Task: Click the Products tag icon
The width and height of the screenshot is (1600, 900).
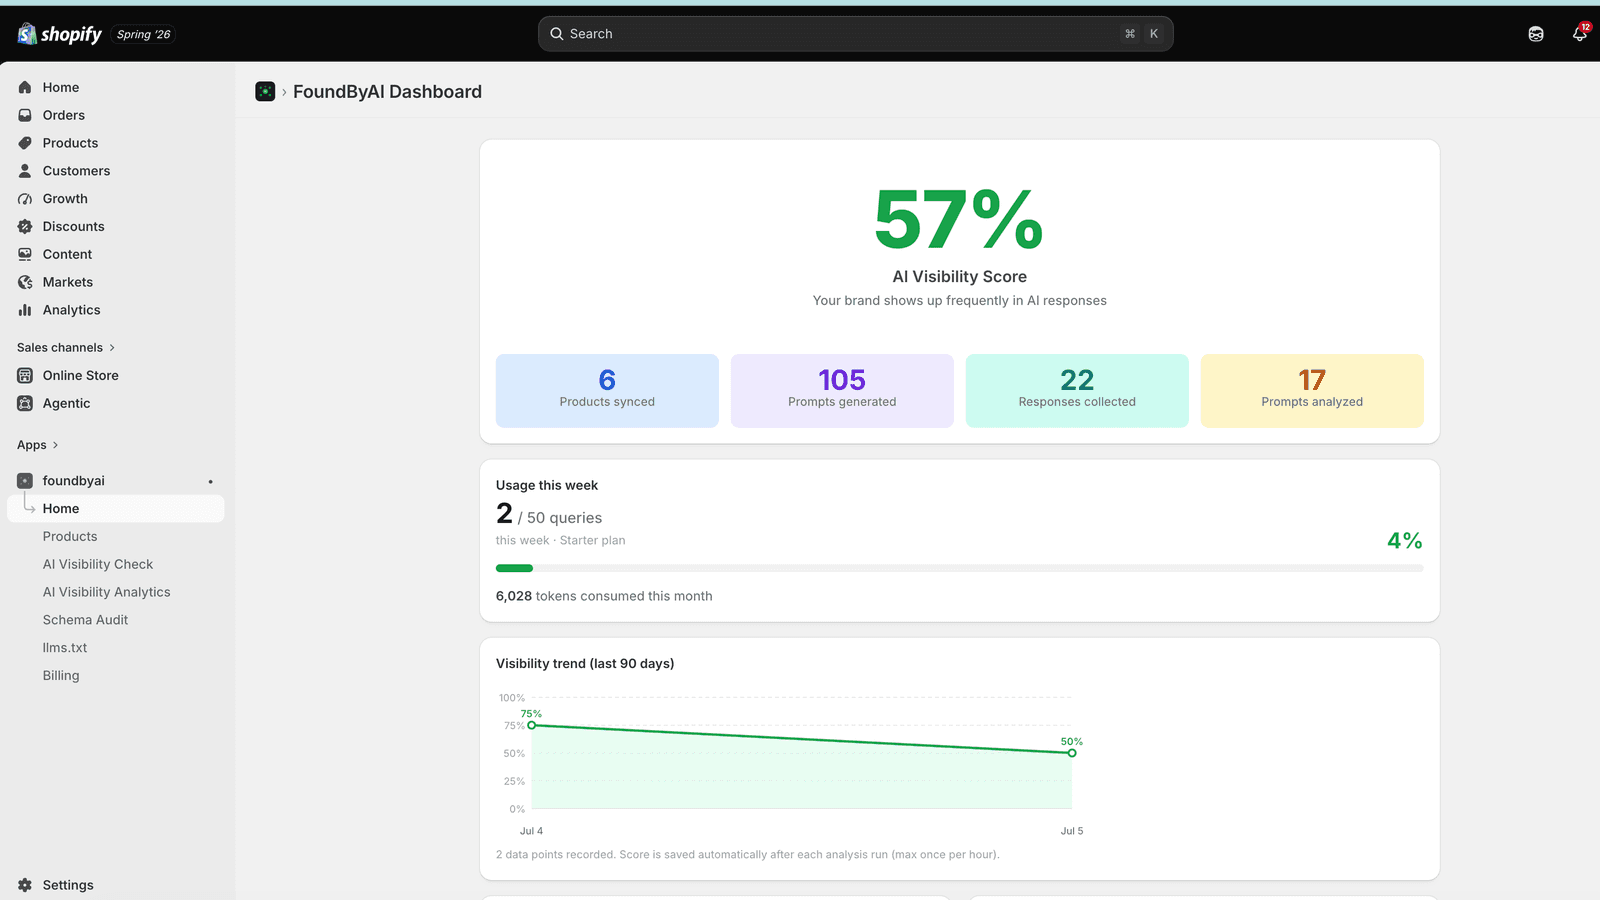Action: click(25, 143)
